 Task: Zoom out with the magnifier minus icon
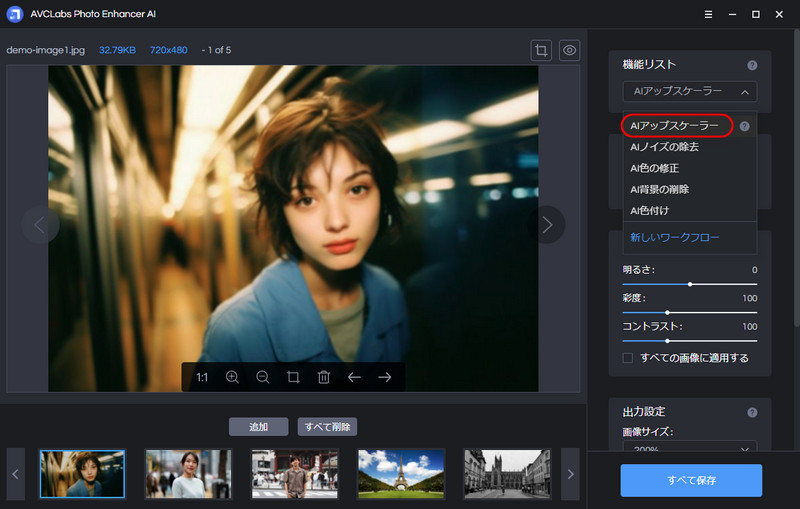tap(263, 377)
